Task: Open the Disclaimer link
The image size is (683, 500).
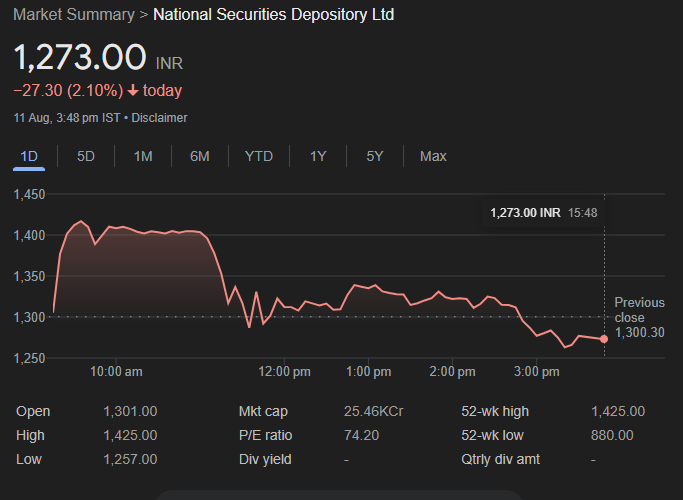Action: click(159, 118)
